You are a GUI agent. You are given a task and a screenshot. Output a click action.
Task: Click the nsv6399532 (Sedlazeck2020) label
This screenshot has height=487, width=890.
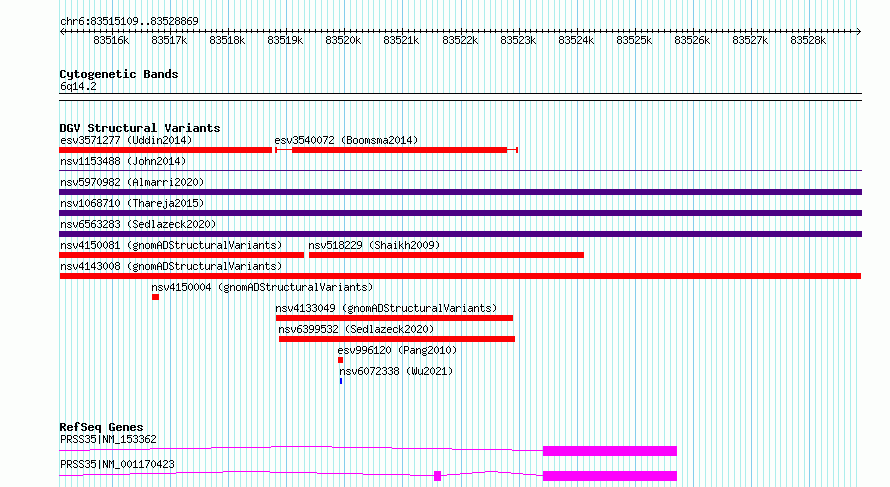click(x=356, y=329)
